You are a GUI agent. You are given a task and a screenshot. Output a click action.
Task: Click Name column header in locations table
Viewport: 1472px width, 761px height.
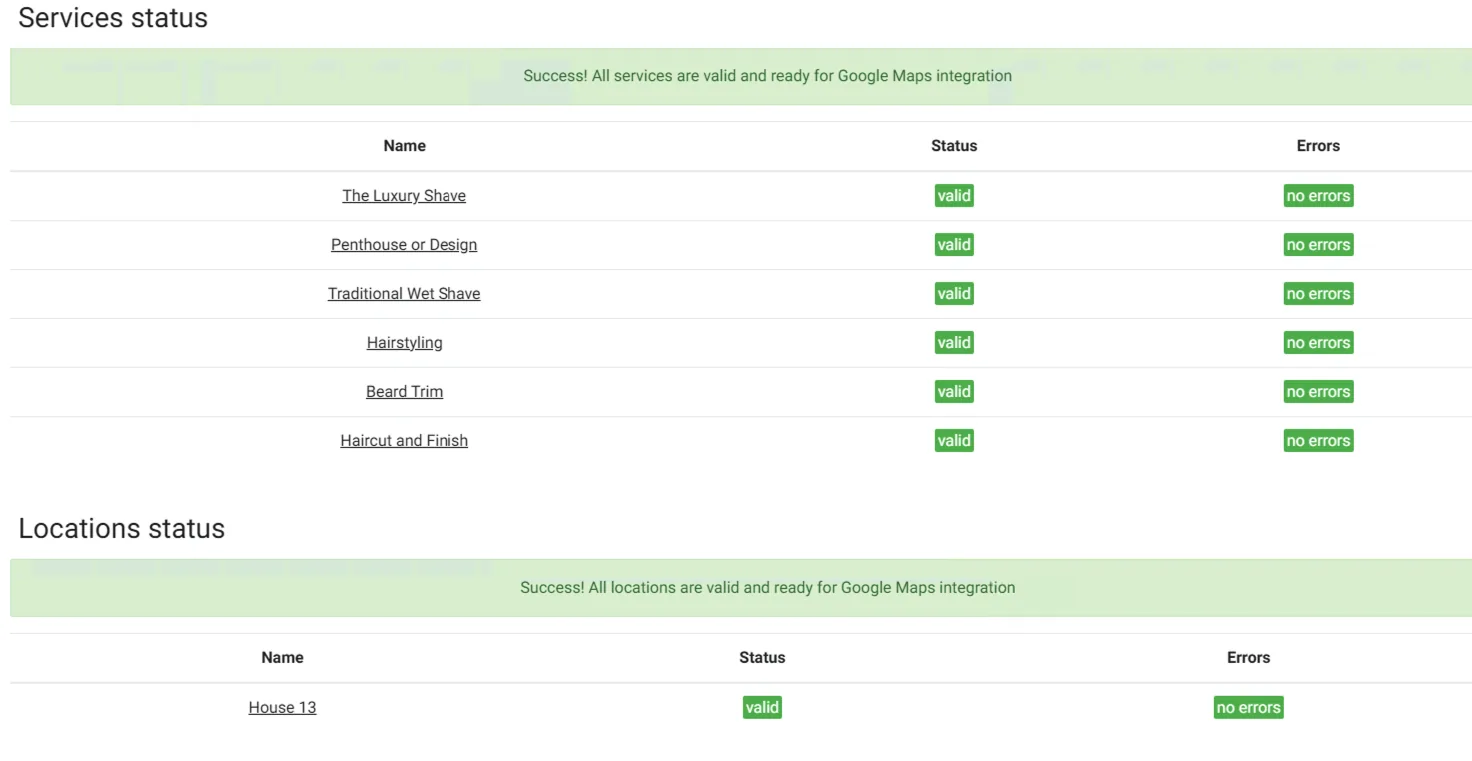[x=282, y=658]
